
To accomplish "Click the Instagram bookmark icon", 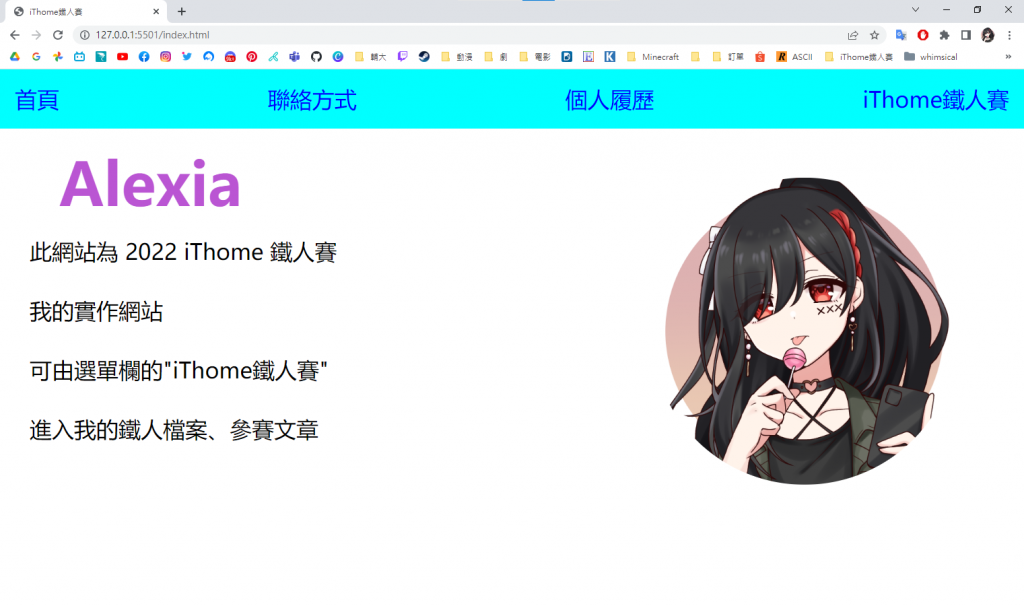I will click(x=165, y=57).
